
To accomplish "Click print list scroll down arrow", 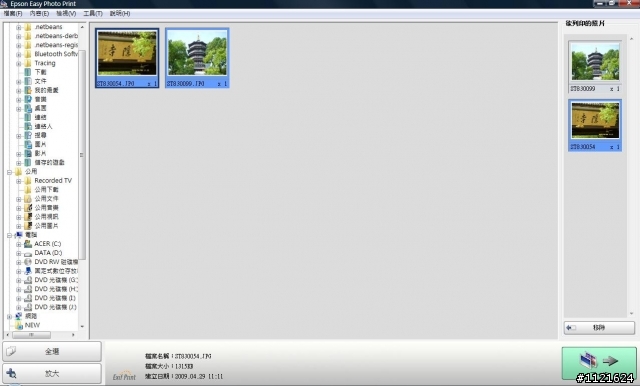I will tap(631, 313).
